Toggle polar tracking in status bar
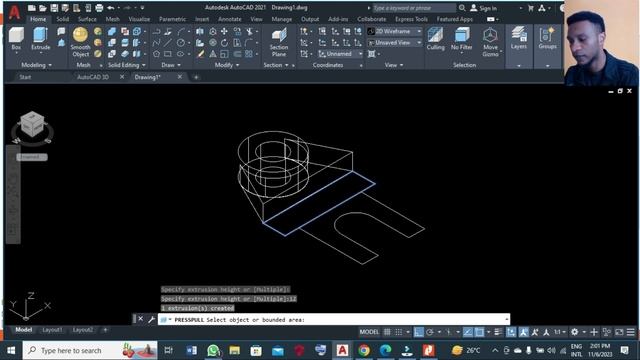640x360 pixels. [x=430, y=332]
